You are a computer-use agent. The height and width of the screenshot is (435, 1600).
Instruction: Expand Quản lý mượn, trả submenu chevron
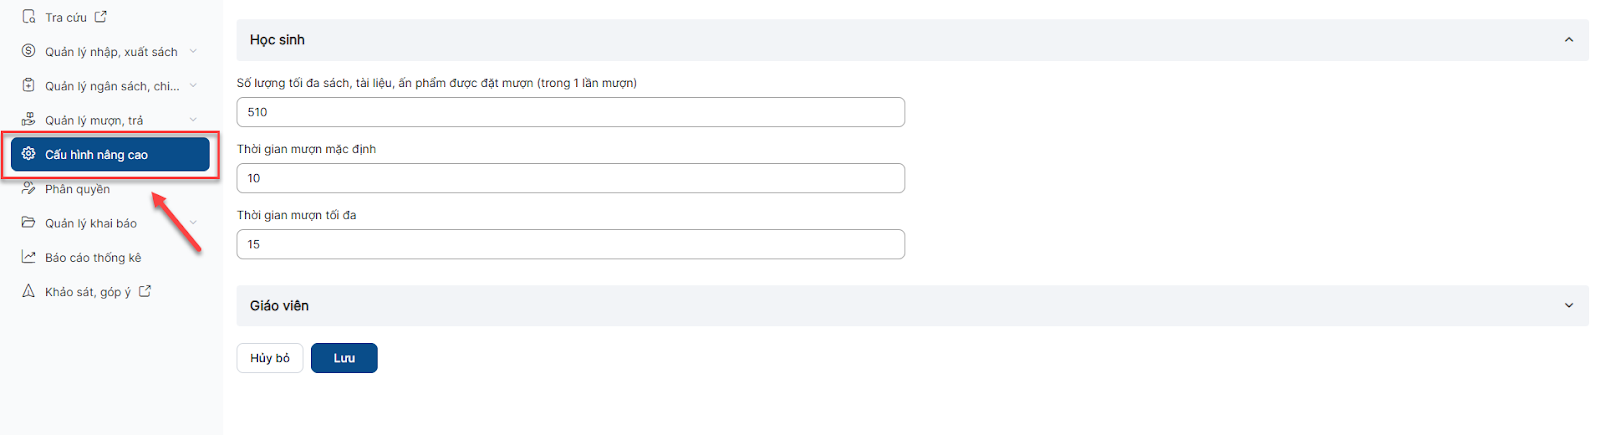click(x=193, y=120)
